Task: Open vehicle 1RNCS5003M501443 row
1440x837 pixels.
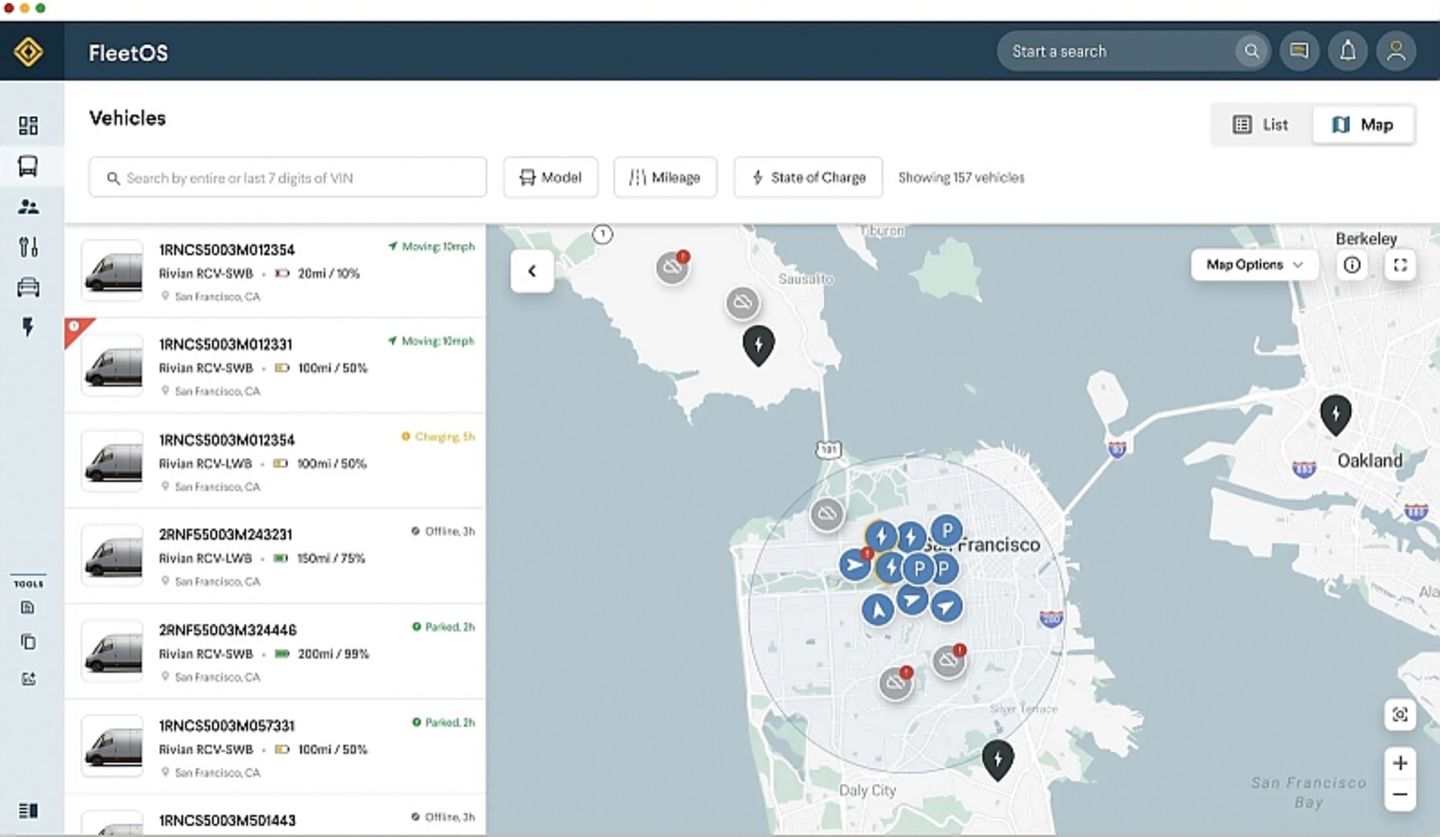Action: [275, 816]
